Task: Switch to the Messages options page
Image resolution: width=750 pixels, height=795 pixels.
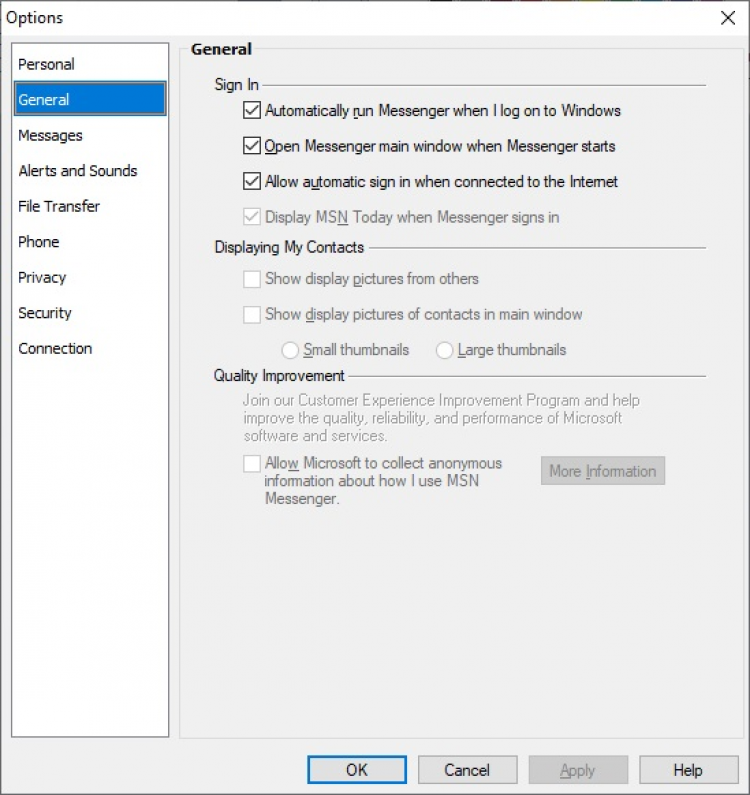Action: [x=90, y=135]
